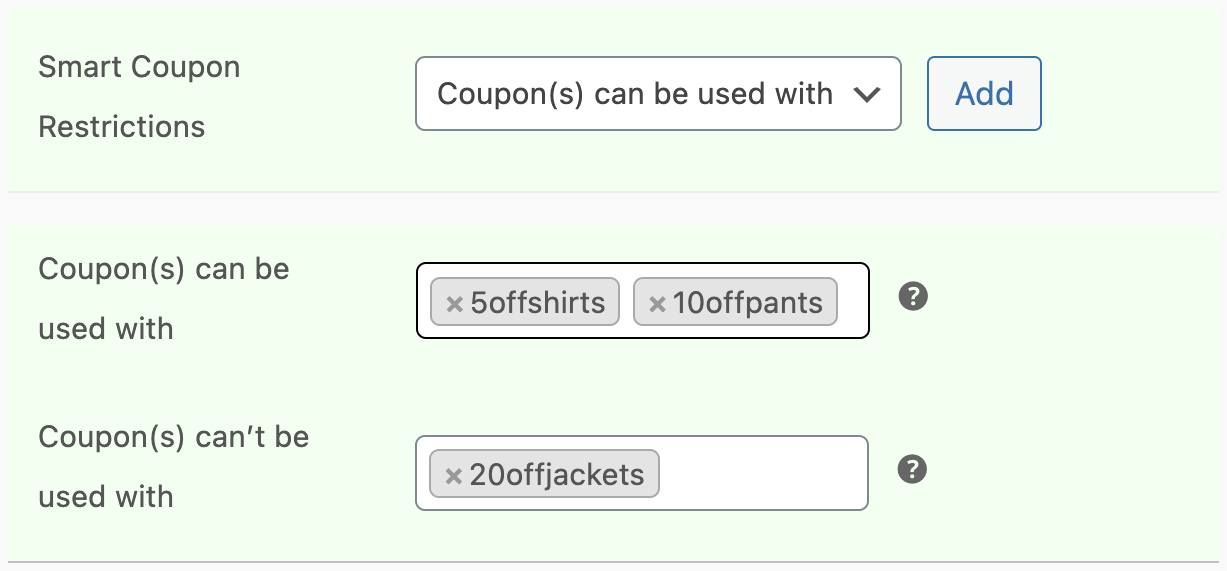Click empty space right of 10offpants tag

(853, 302)
